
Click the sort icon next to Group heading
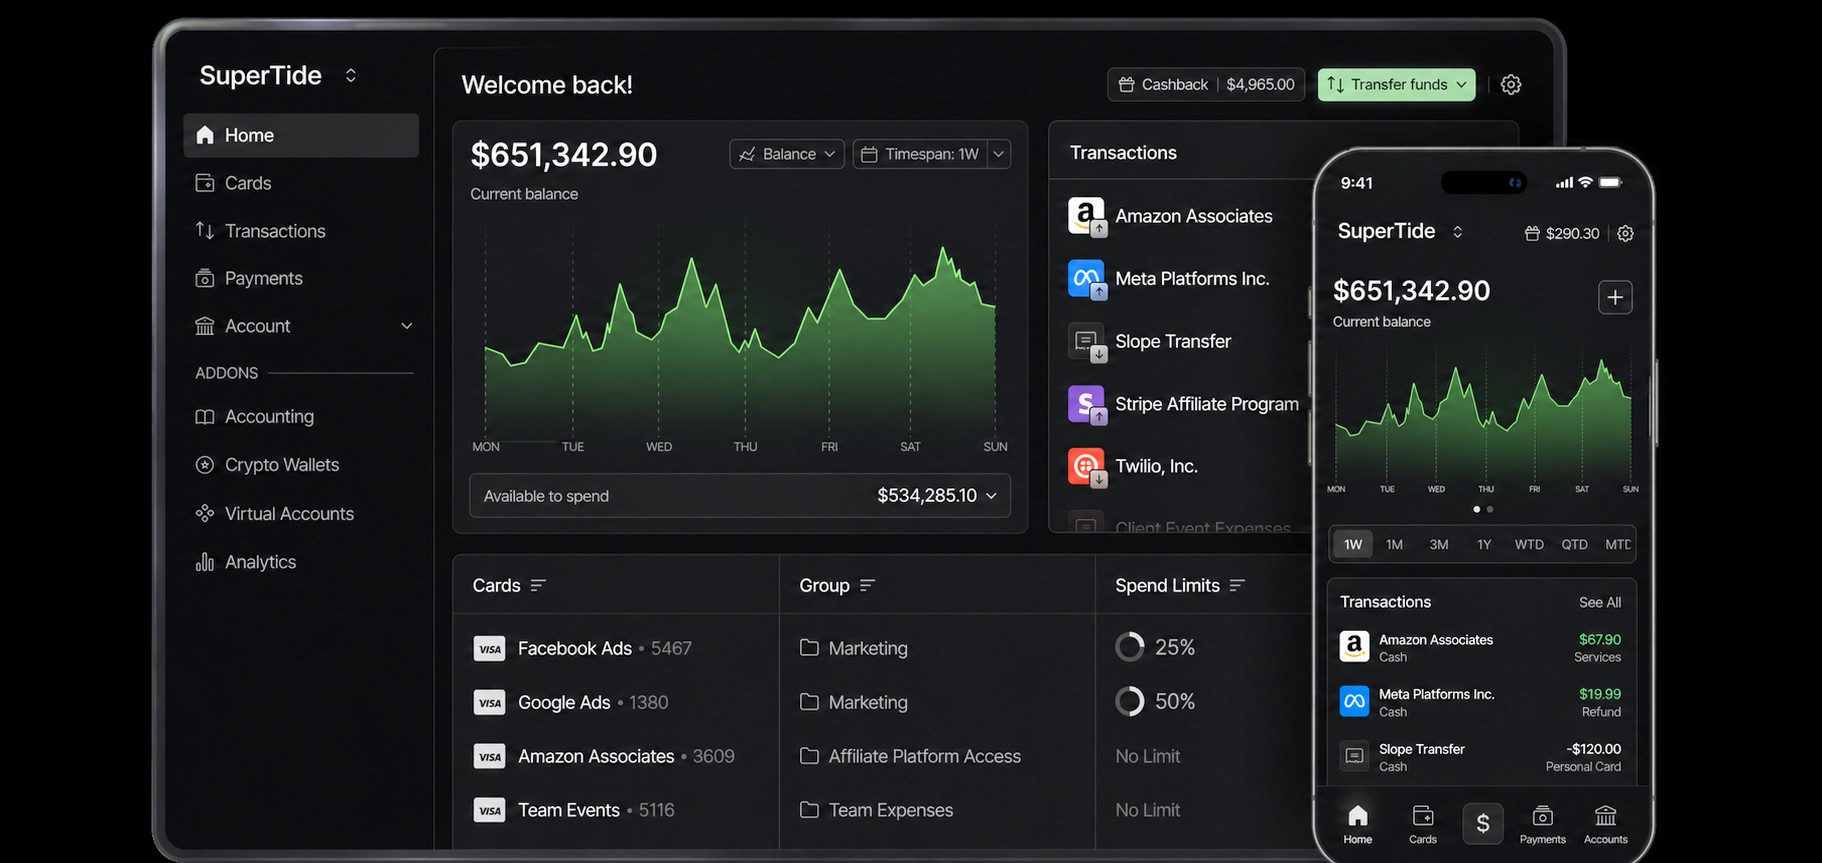(x=867, y=585)
